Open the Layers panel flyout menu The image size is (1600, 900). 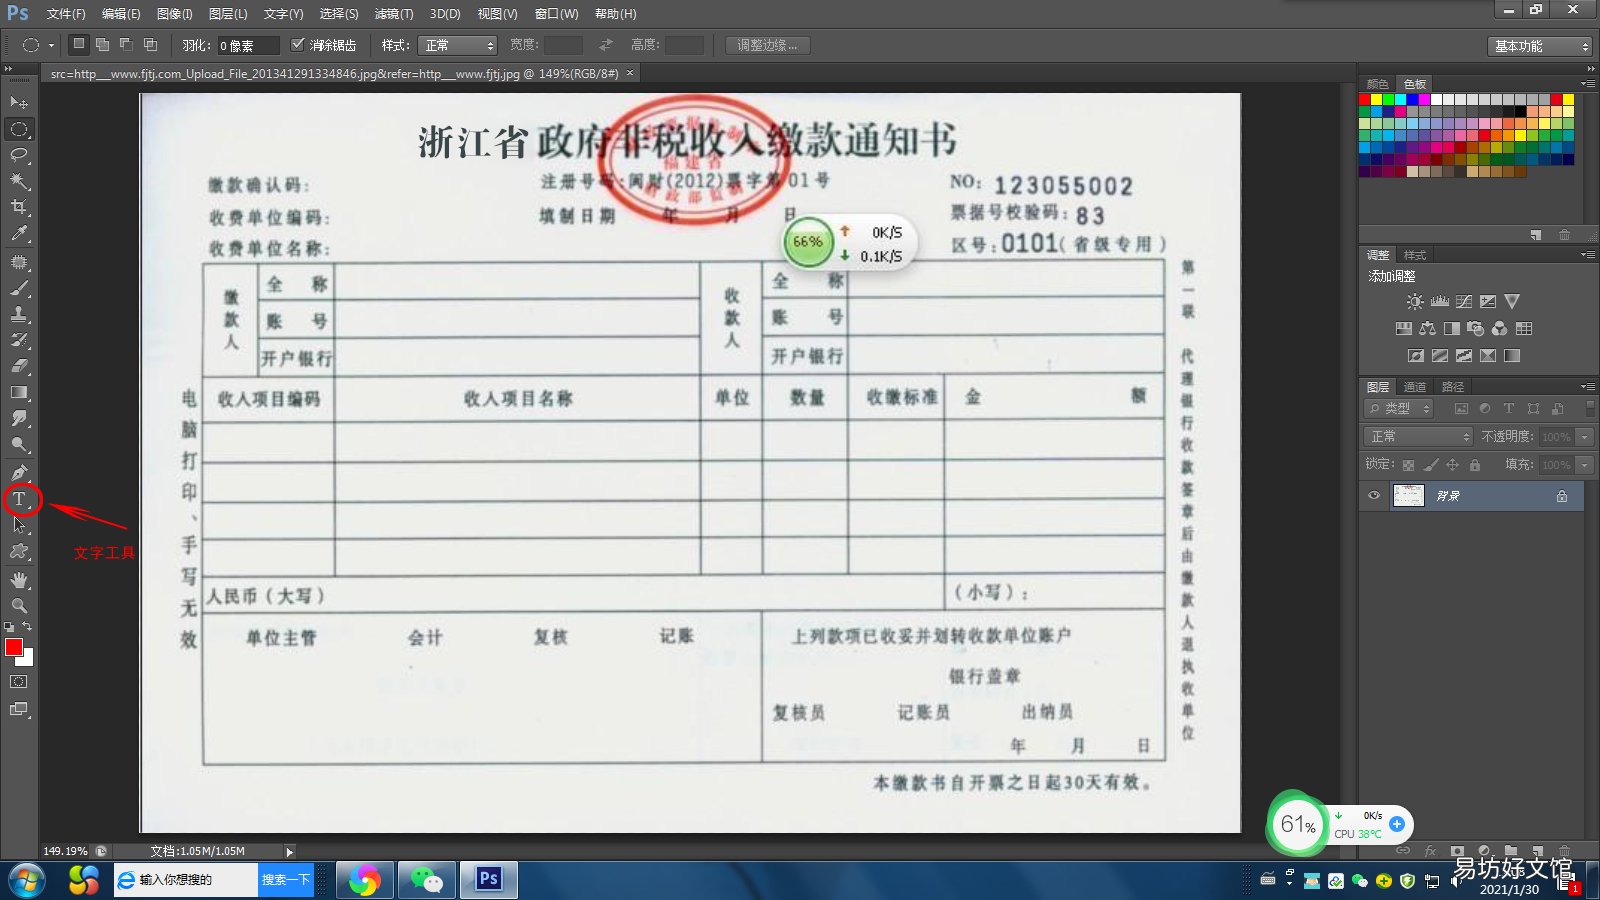[x=1587, y=386]
